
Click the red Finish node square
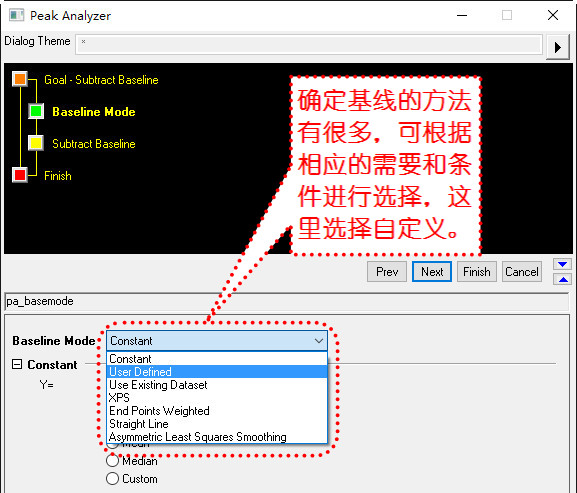click(x=20, y=175)
